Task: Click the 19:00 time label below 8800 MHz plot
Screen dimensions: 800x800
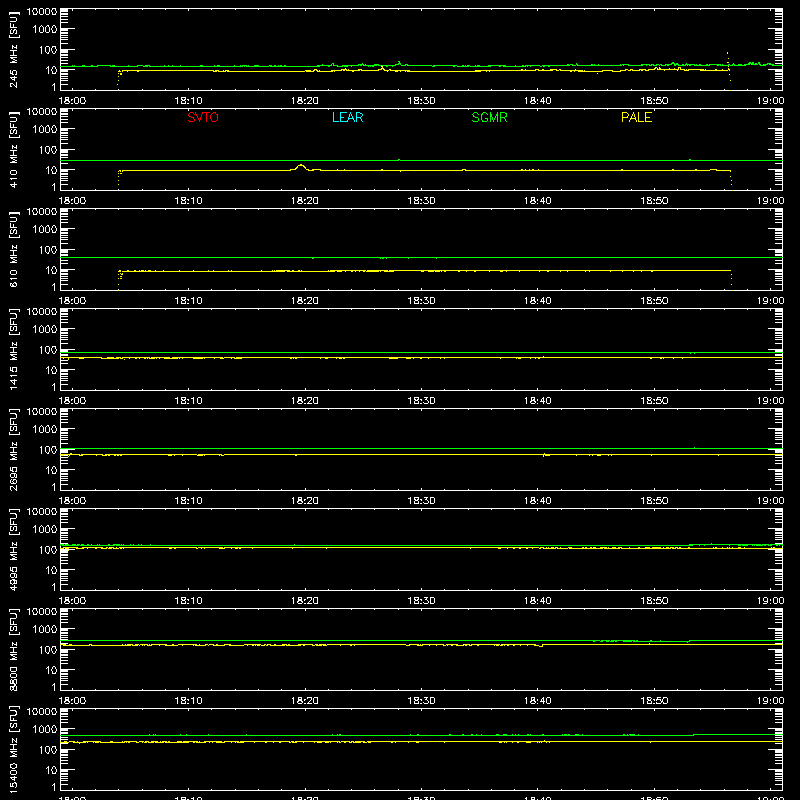Action: [x=770, y=701]
